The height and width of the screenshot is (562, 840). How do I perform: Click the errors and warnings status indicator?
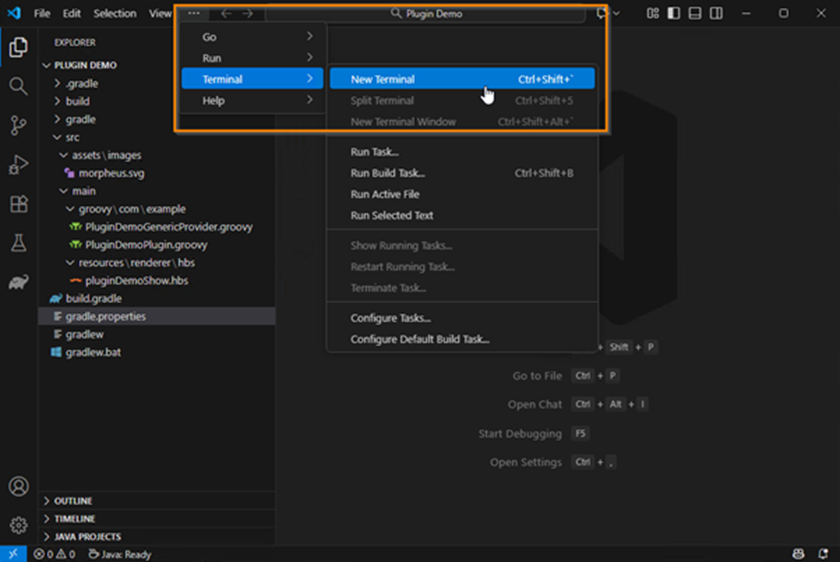coord(54,554)
